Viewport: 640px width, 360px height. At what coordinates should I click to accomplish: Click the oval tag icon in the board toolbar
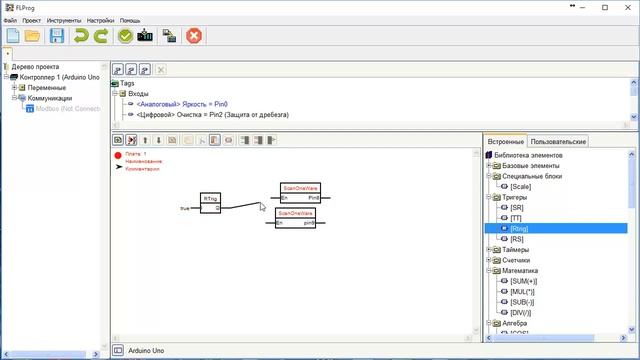coord(229,140)
